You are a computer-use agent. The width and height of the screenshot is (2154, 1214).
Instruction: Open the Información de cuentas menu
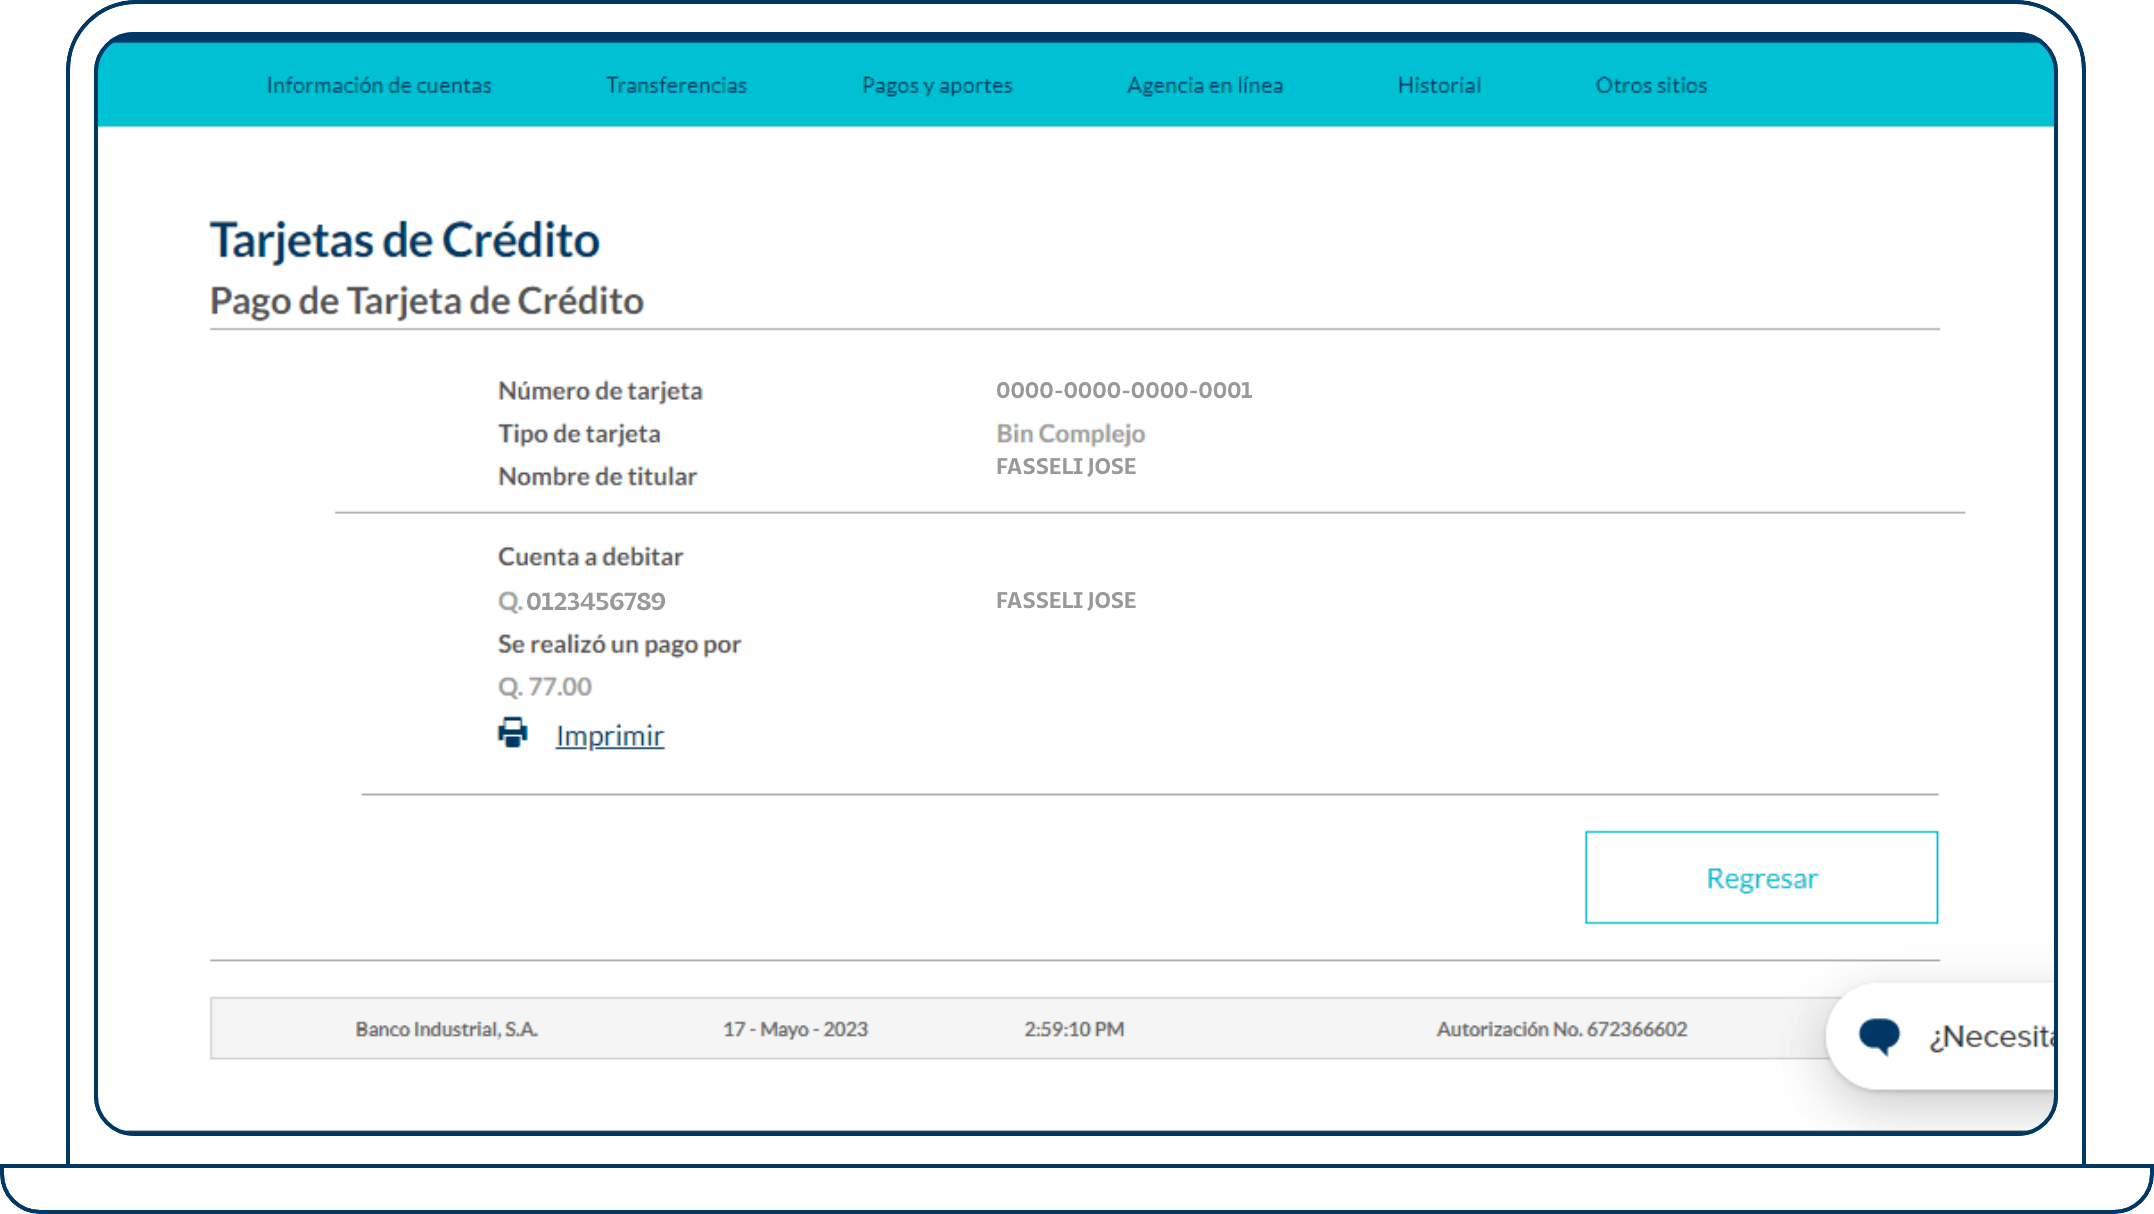[x=379, y=85]
